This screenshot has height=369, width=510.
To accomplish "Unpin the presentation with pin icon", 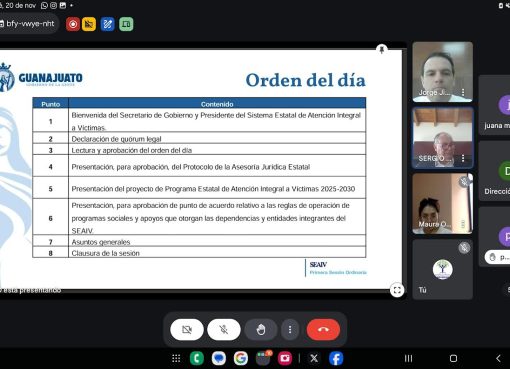I will tap(382, 49).
